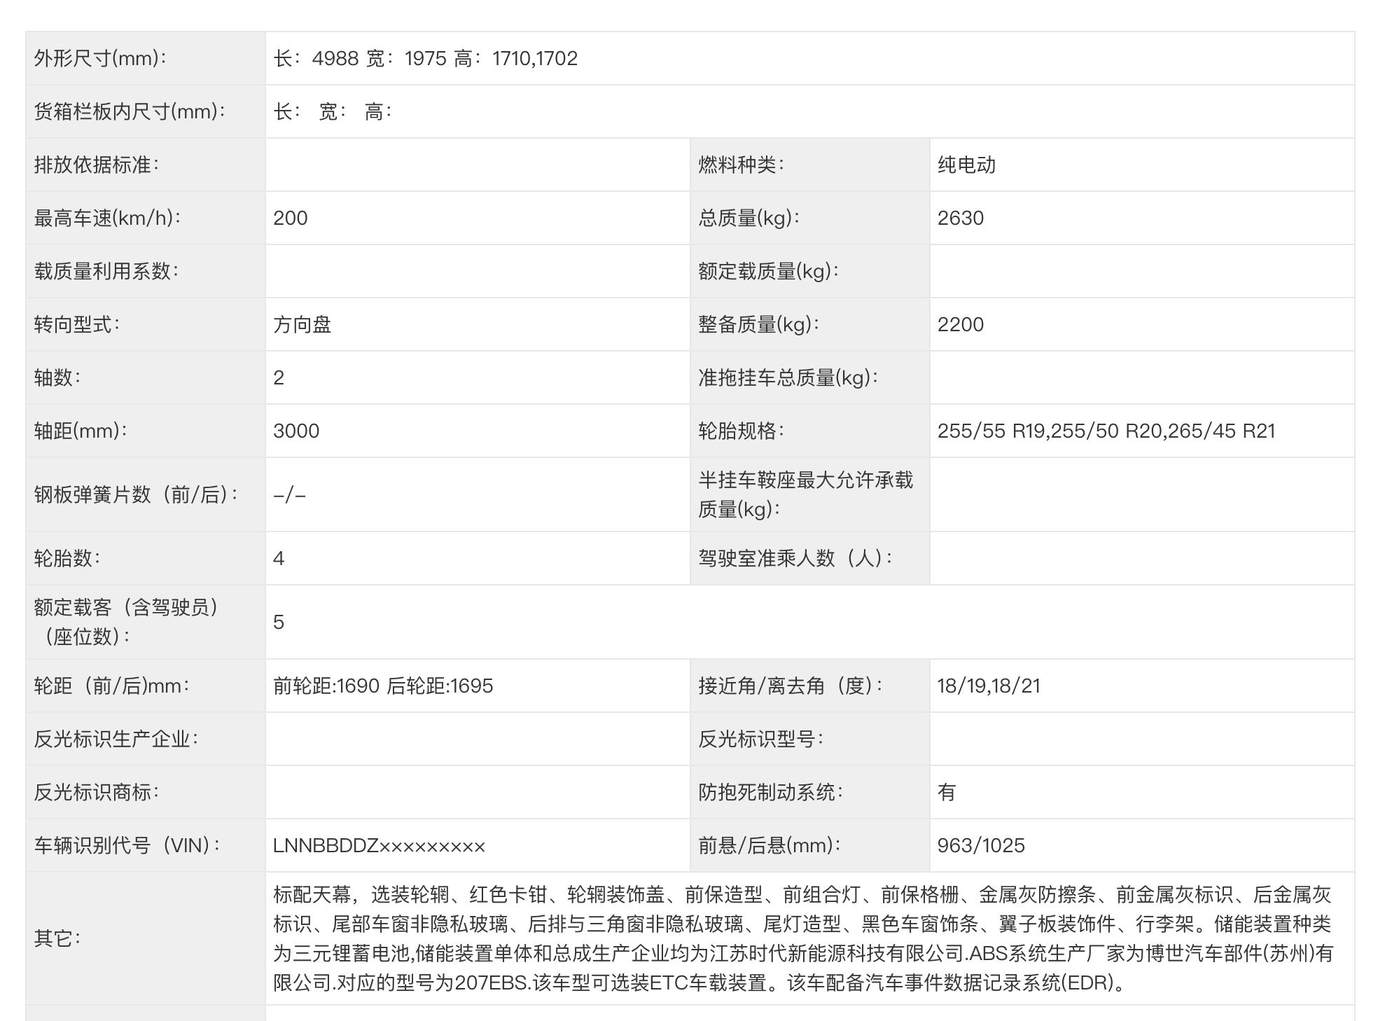Click the 轴距 value 3000
This screenshot has height=1021, width=1385.
coord(296,431)
